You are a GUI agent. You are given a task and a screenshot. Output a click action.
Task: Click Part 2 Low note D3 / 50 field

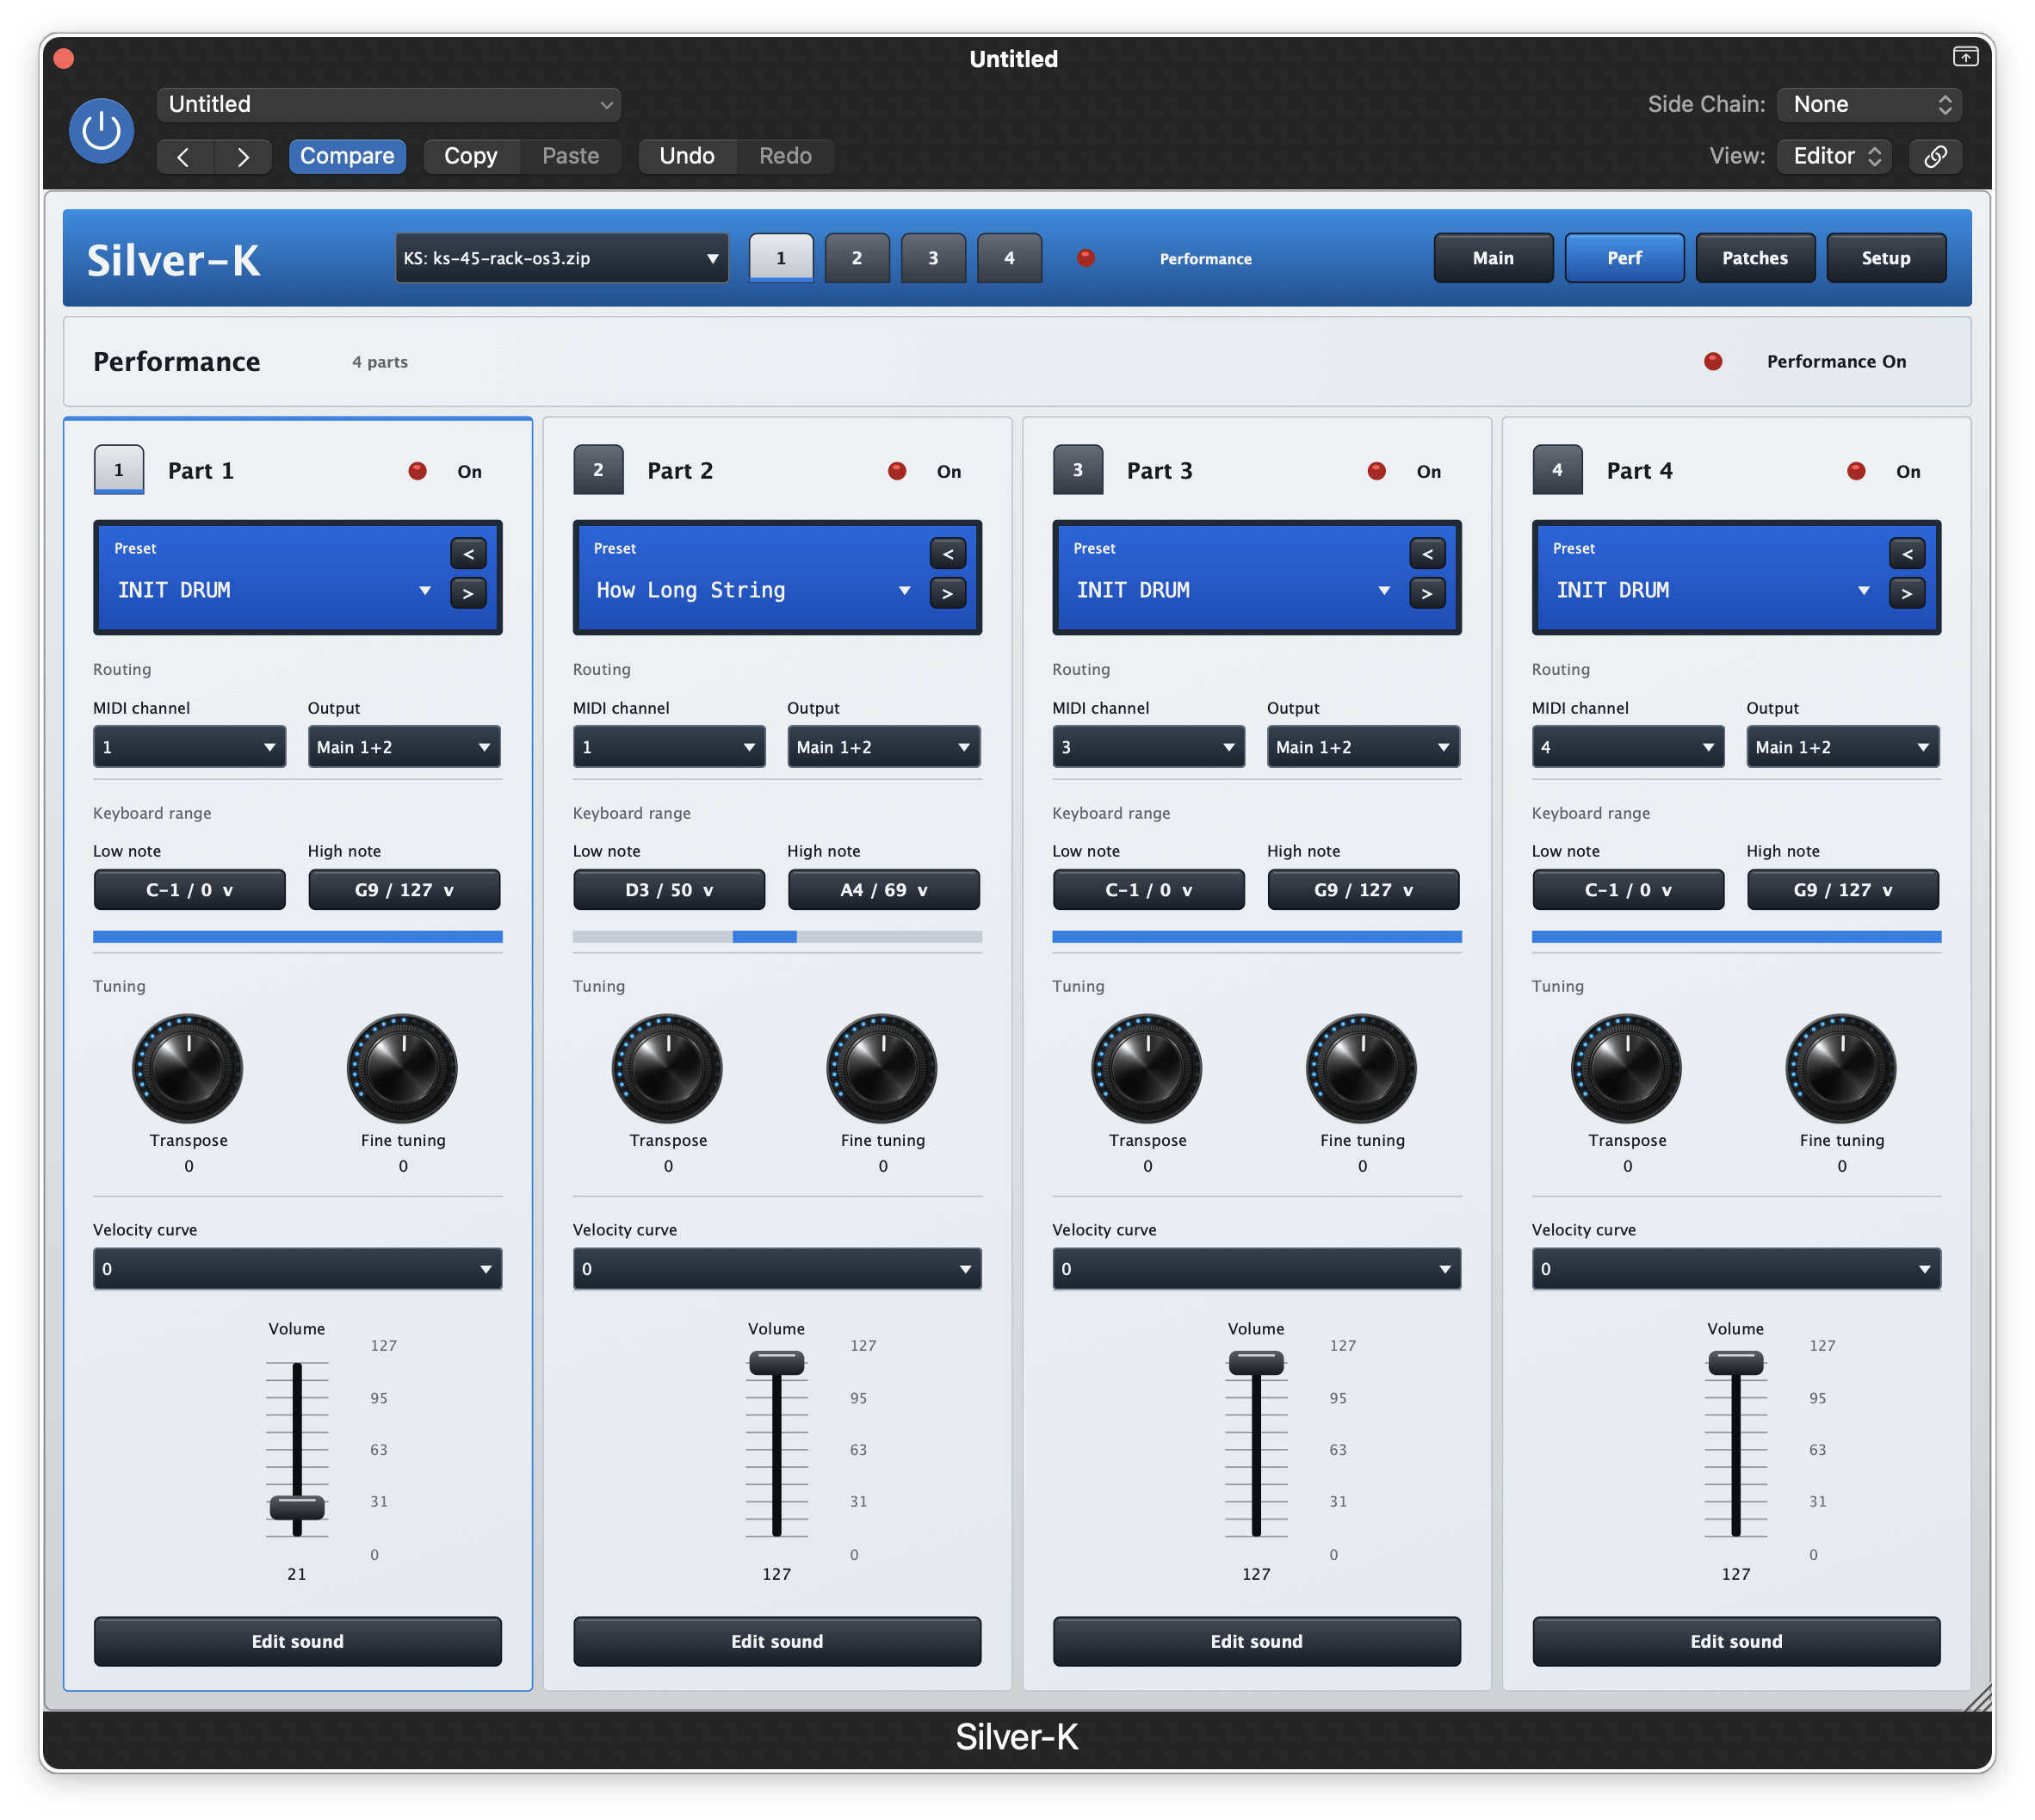tap(669, 890)
